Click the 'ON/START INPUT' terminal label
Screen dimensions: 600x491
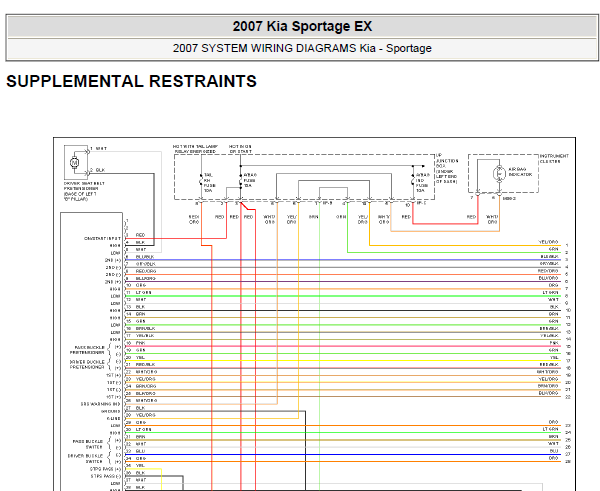coord(102,238)
